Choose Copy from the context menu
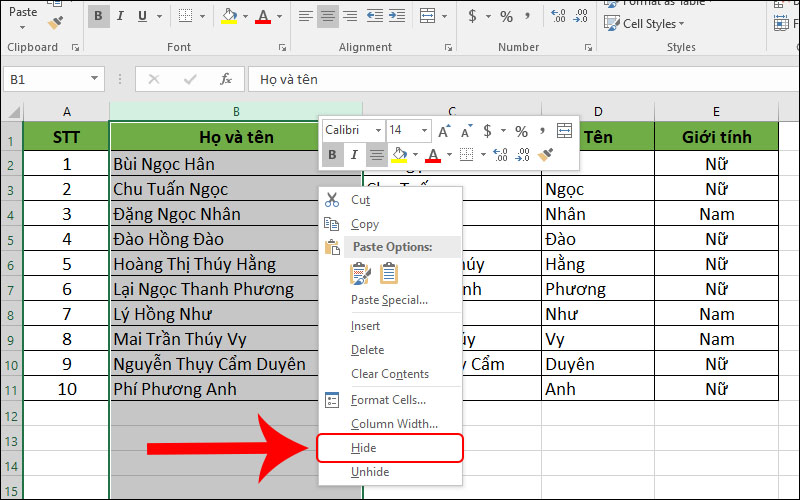Image resolution: width=800 pixels, height=500 pixels. tap(390, 224)
